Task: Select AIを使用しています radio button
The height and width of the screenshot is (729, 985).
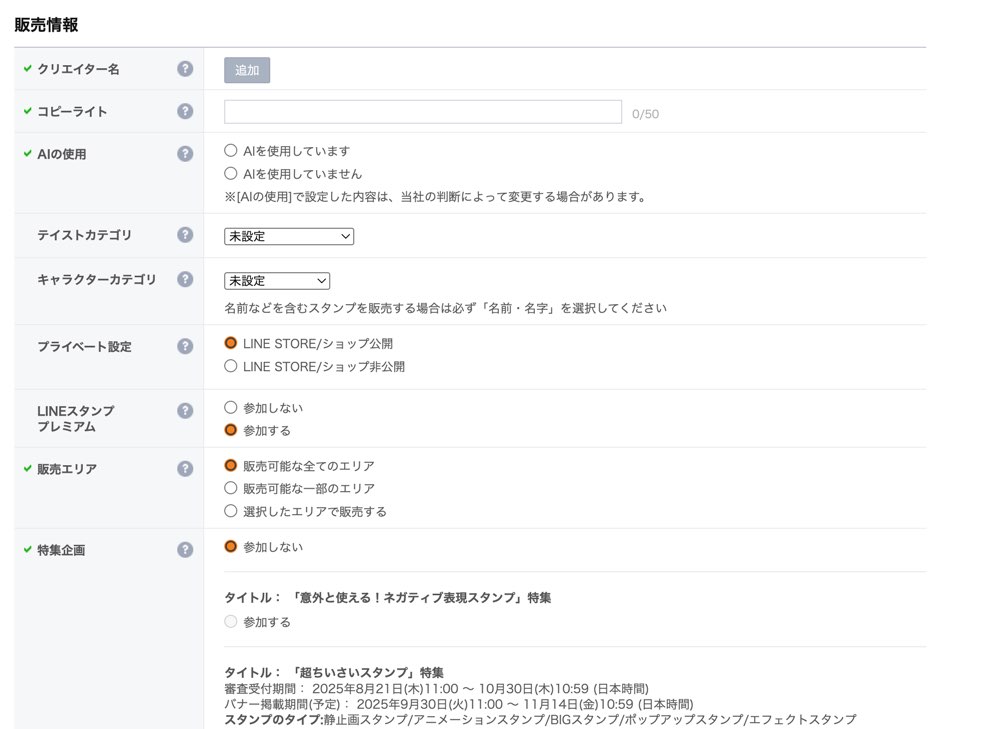Action: 231,151
